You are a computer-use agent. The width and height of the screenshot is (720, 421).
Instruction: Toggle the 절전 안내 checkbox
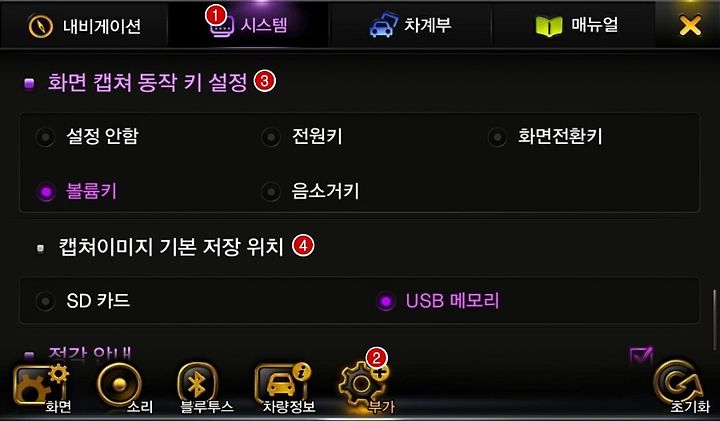(641, 354)
